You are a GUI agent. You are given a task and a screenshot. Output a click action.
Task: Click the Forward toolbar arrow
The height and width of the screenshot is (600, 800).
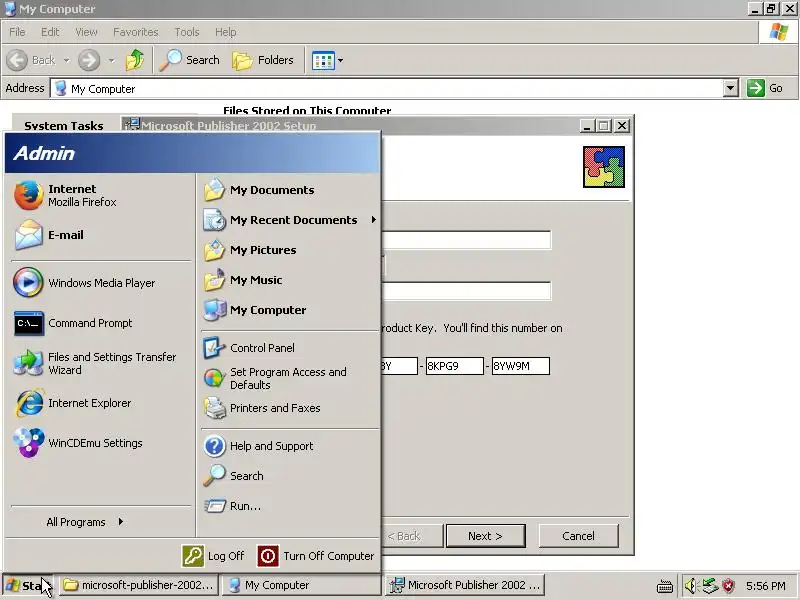coord(89,60)
